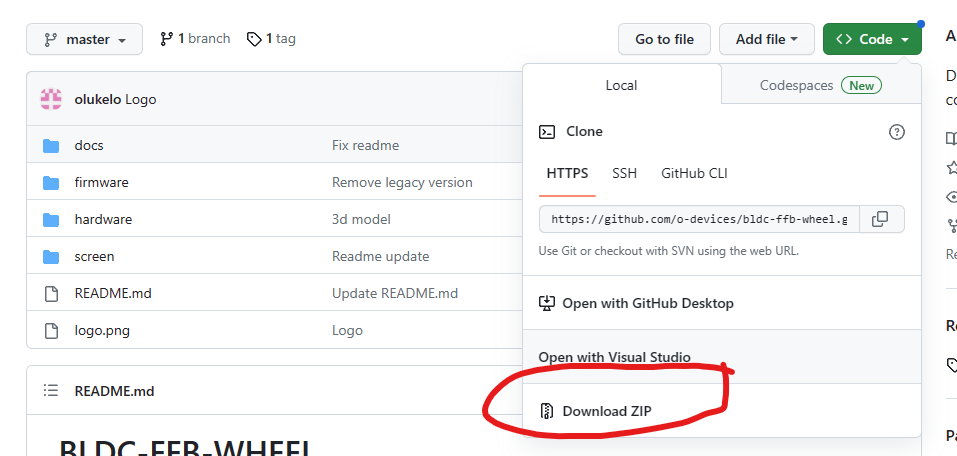Viewport: 957px width, 456px height.
Task: Select the SSH clone option
Action: click(624, 173)
